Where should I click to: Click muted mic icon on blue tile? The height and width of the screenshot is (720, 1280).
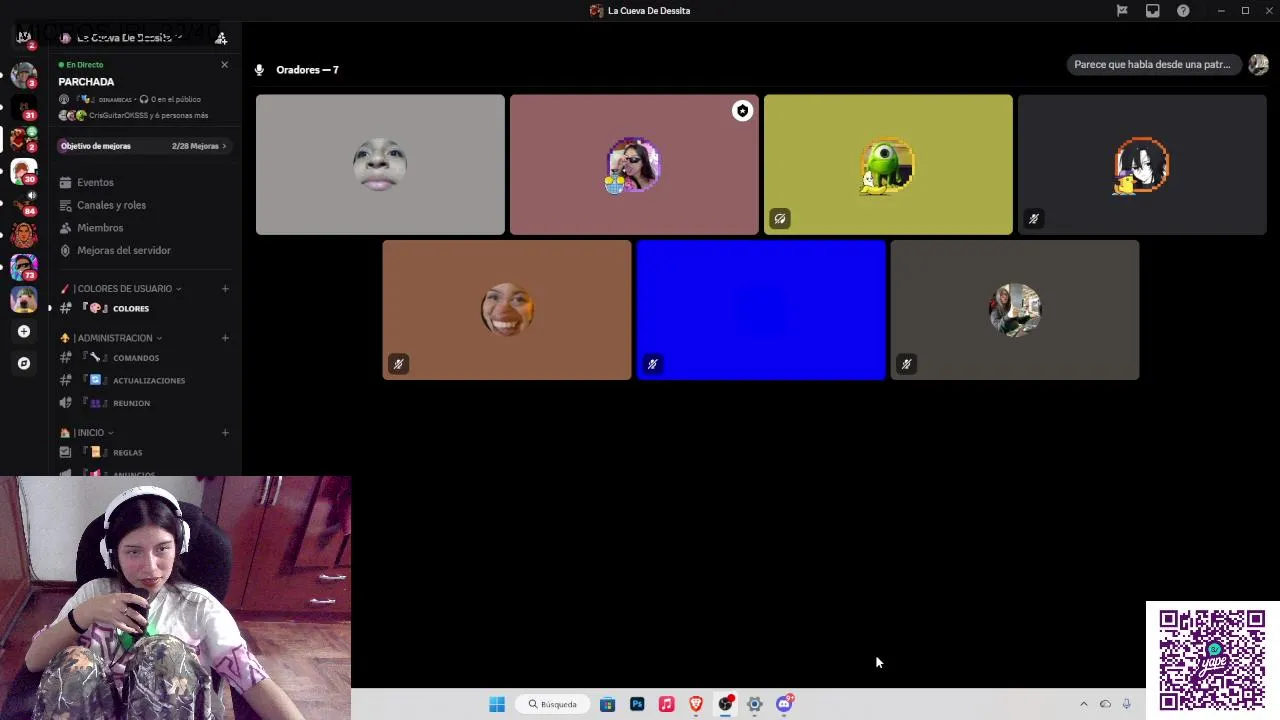[652, 364]
